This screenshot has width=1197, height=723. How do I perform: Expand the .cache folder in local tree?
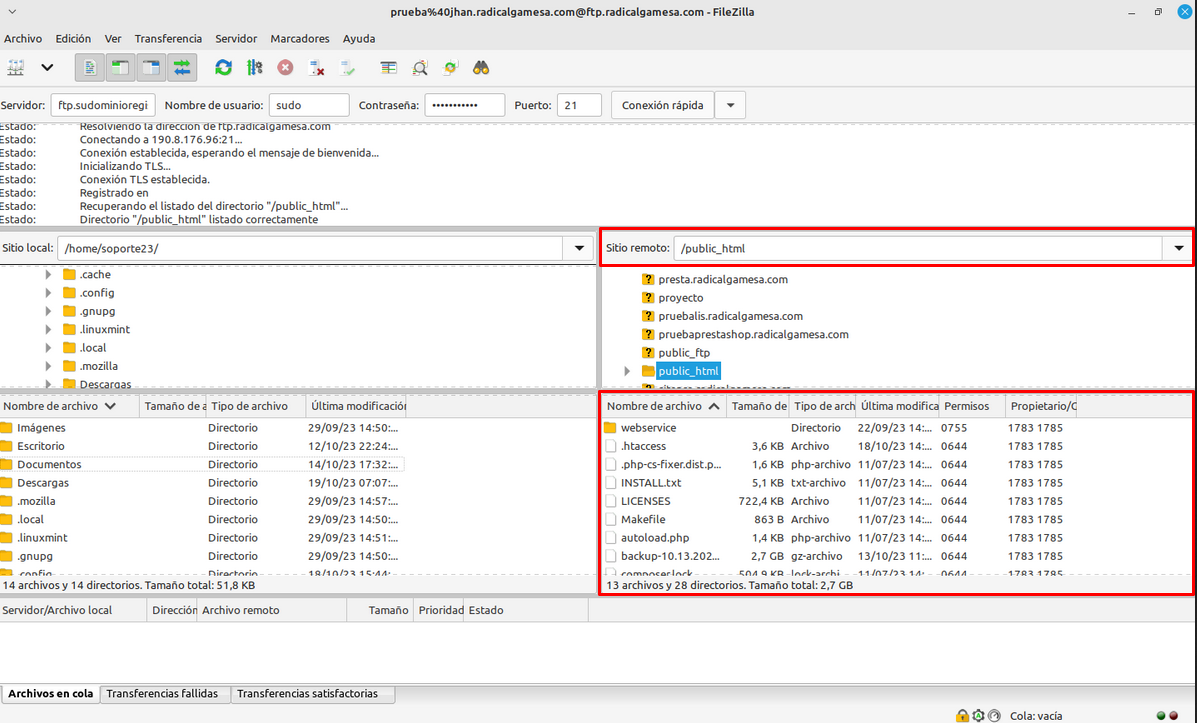(48, 274)
